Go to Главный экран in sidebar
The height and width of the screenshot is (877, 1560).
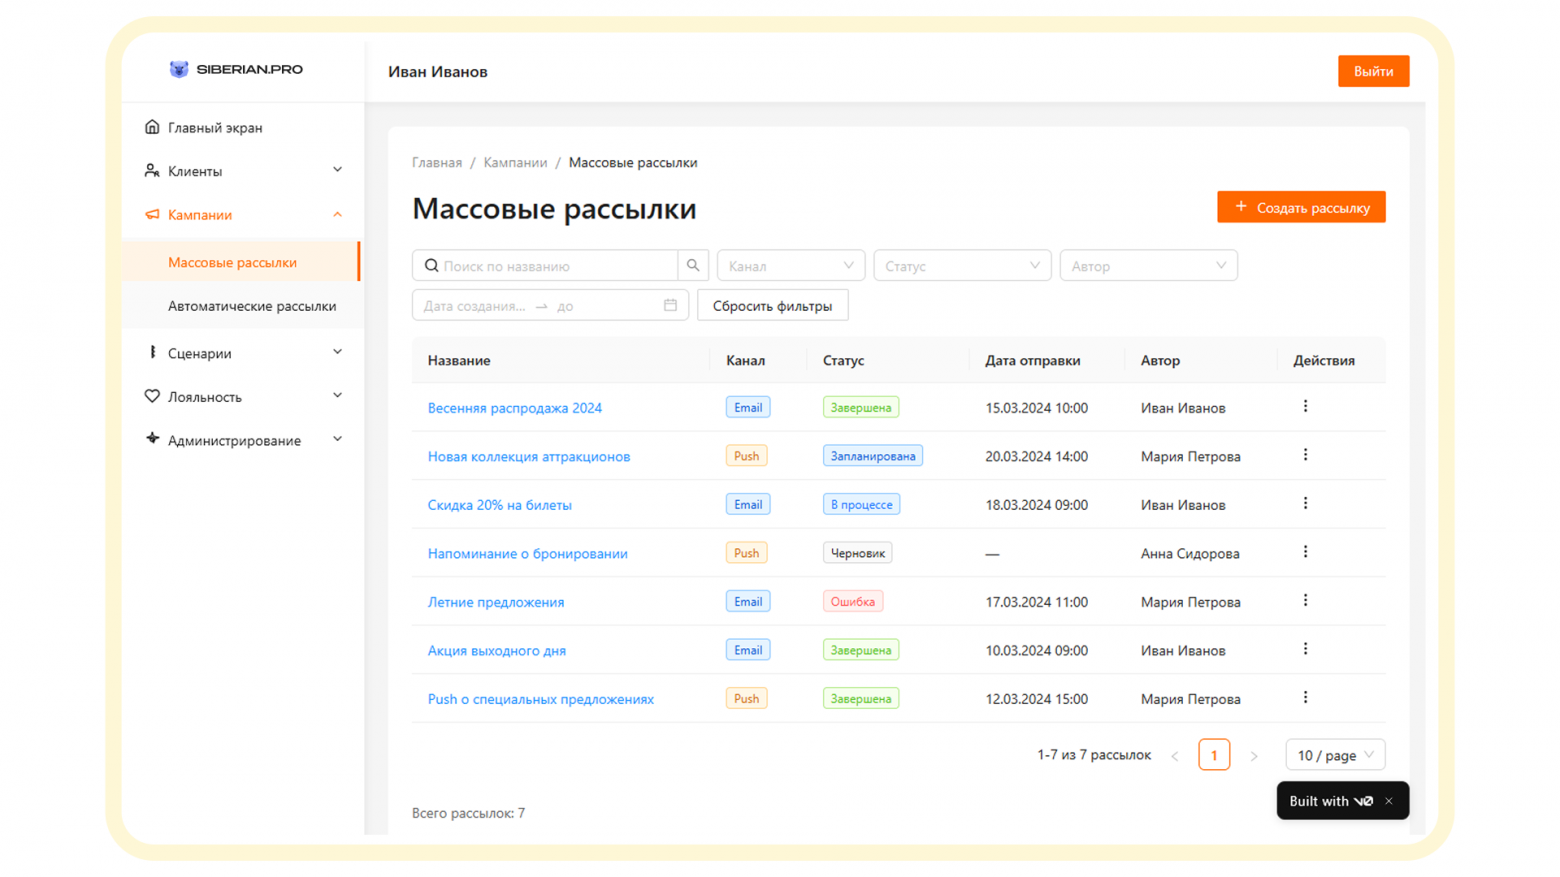click(x=215, y=128)
